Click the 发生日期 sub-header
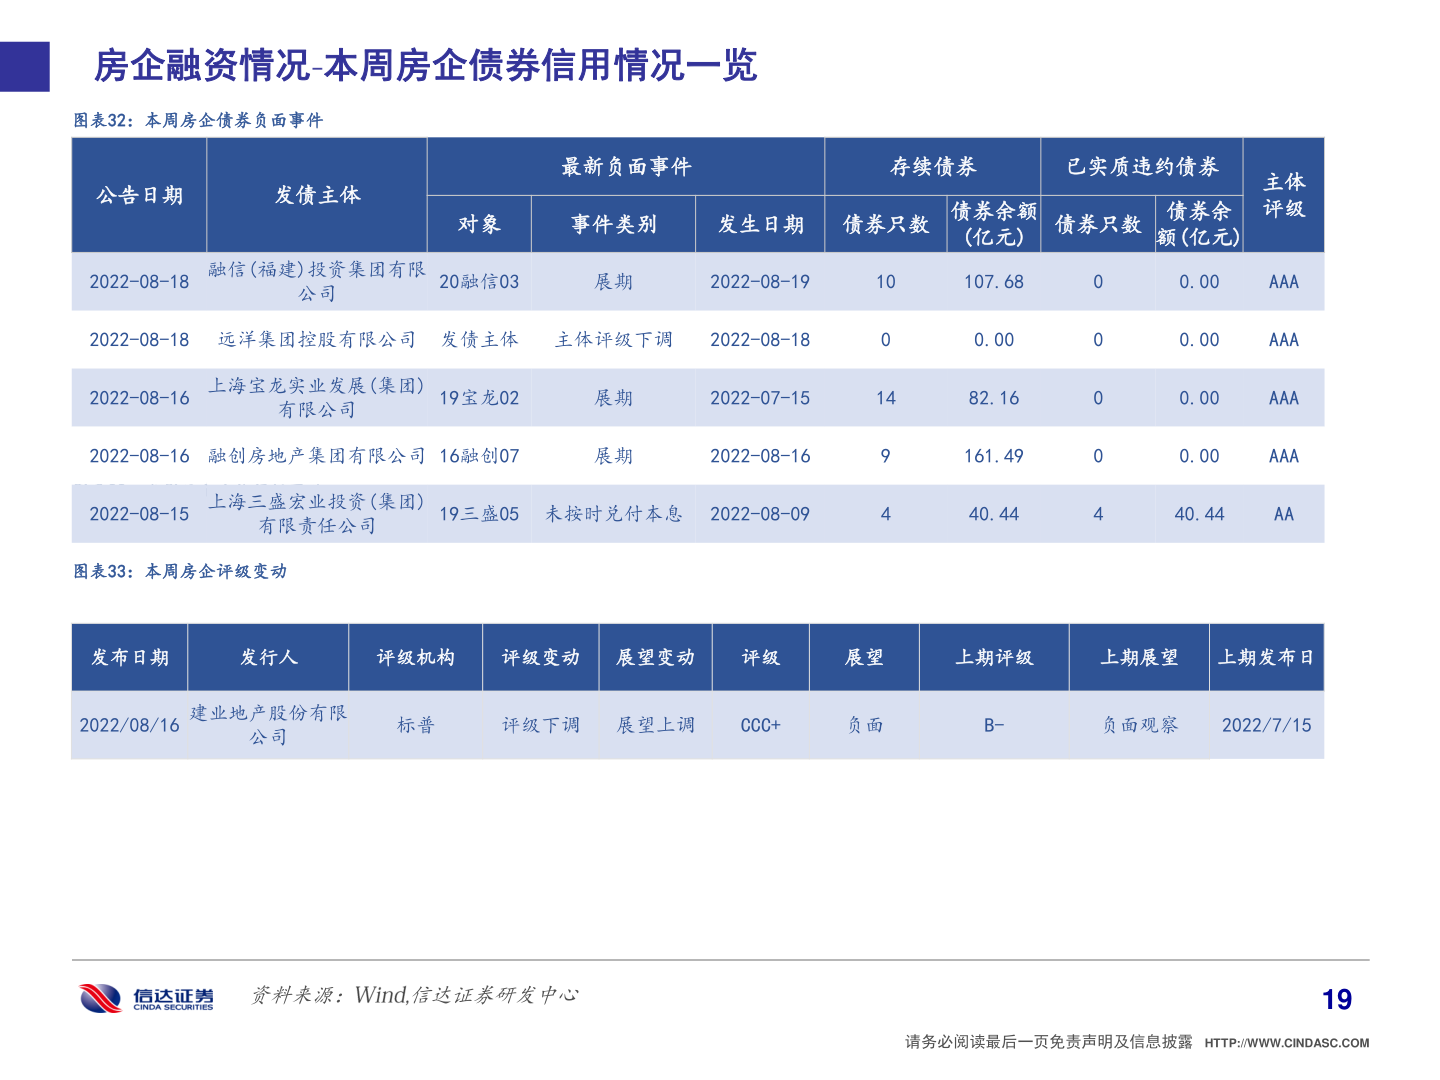Viewport: 1440px width, 1080px height. (760, 224)
